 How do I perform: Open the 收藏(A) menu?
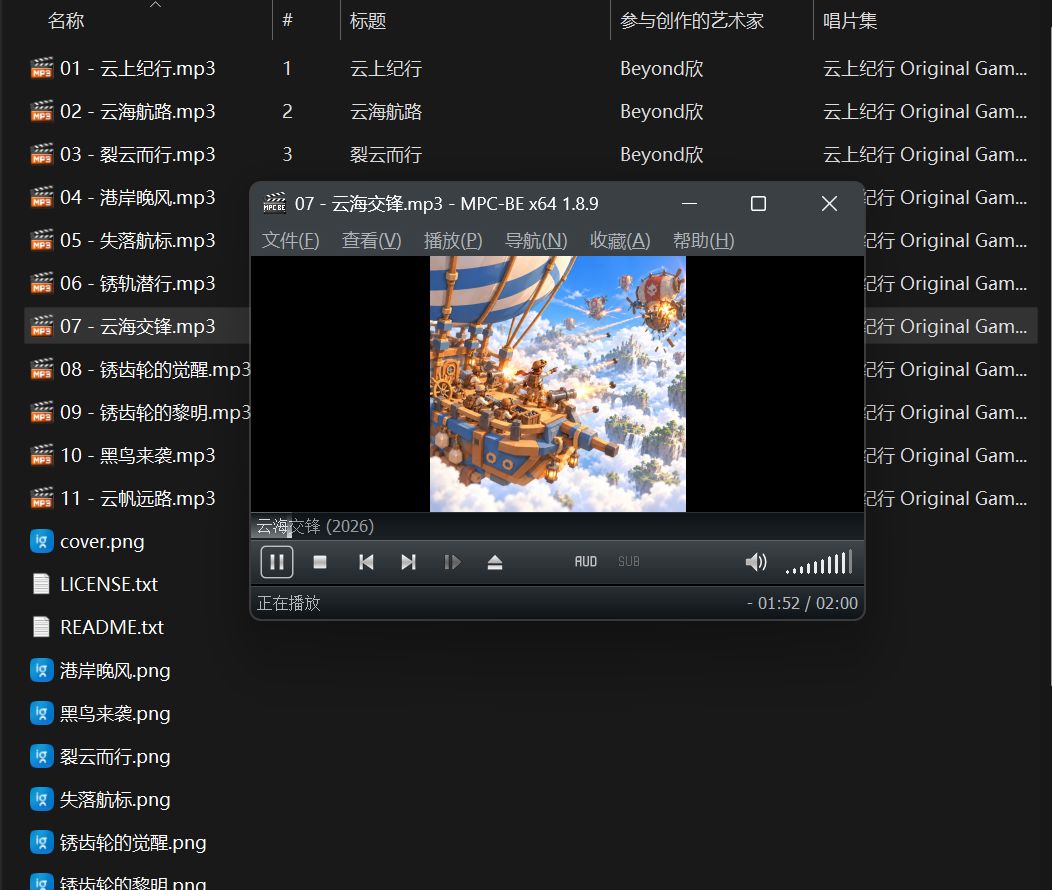pyautogui.click(x=620, y=240)
